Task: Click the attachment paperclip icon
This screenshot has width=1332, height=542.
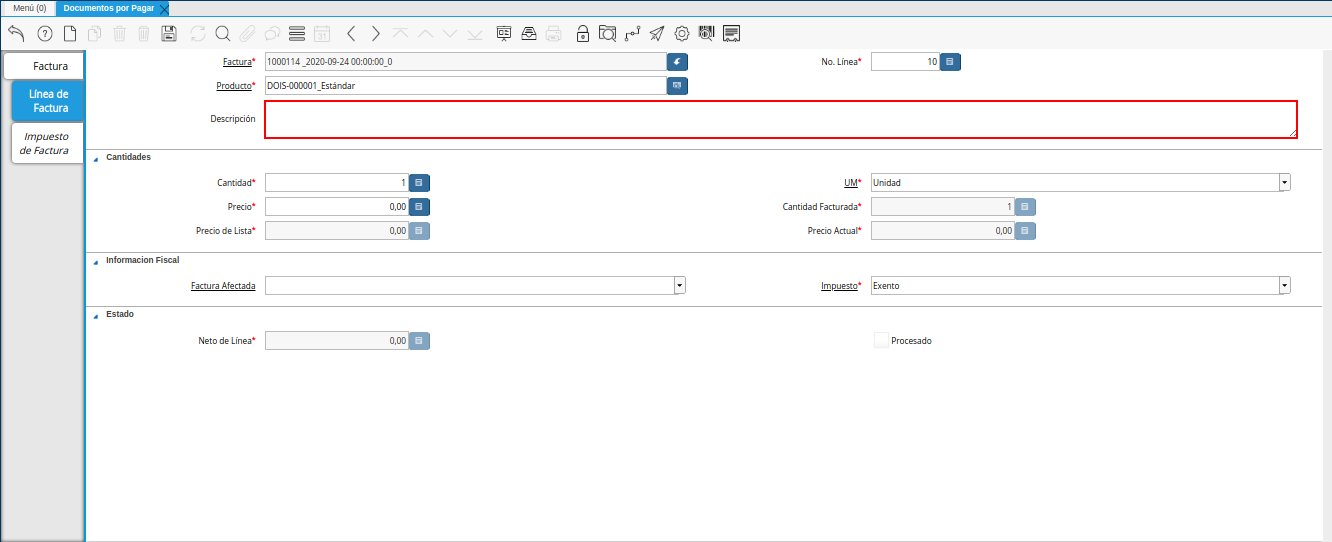Action: coord(247,33)
